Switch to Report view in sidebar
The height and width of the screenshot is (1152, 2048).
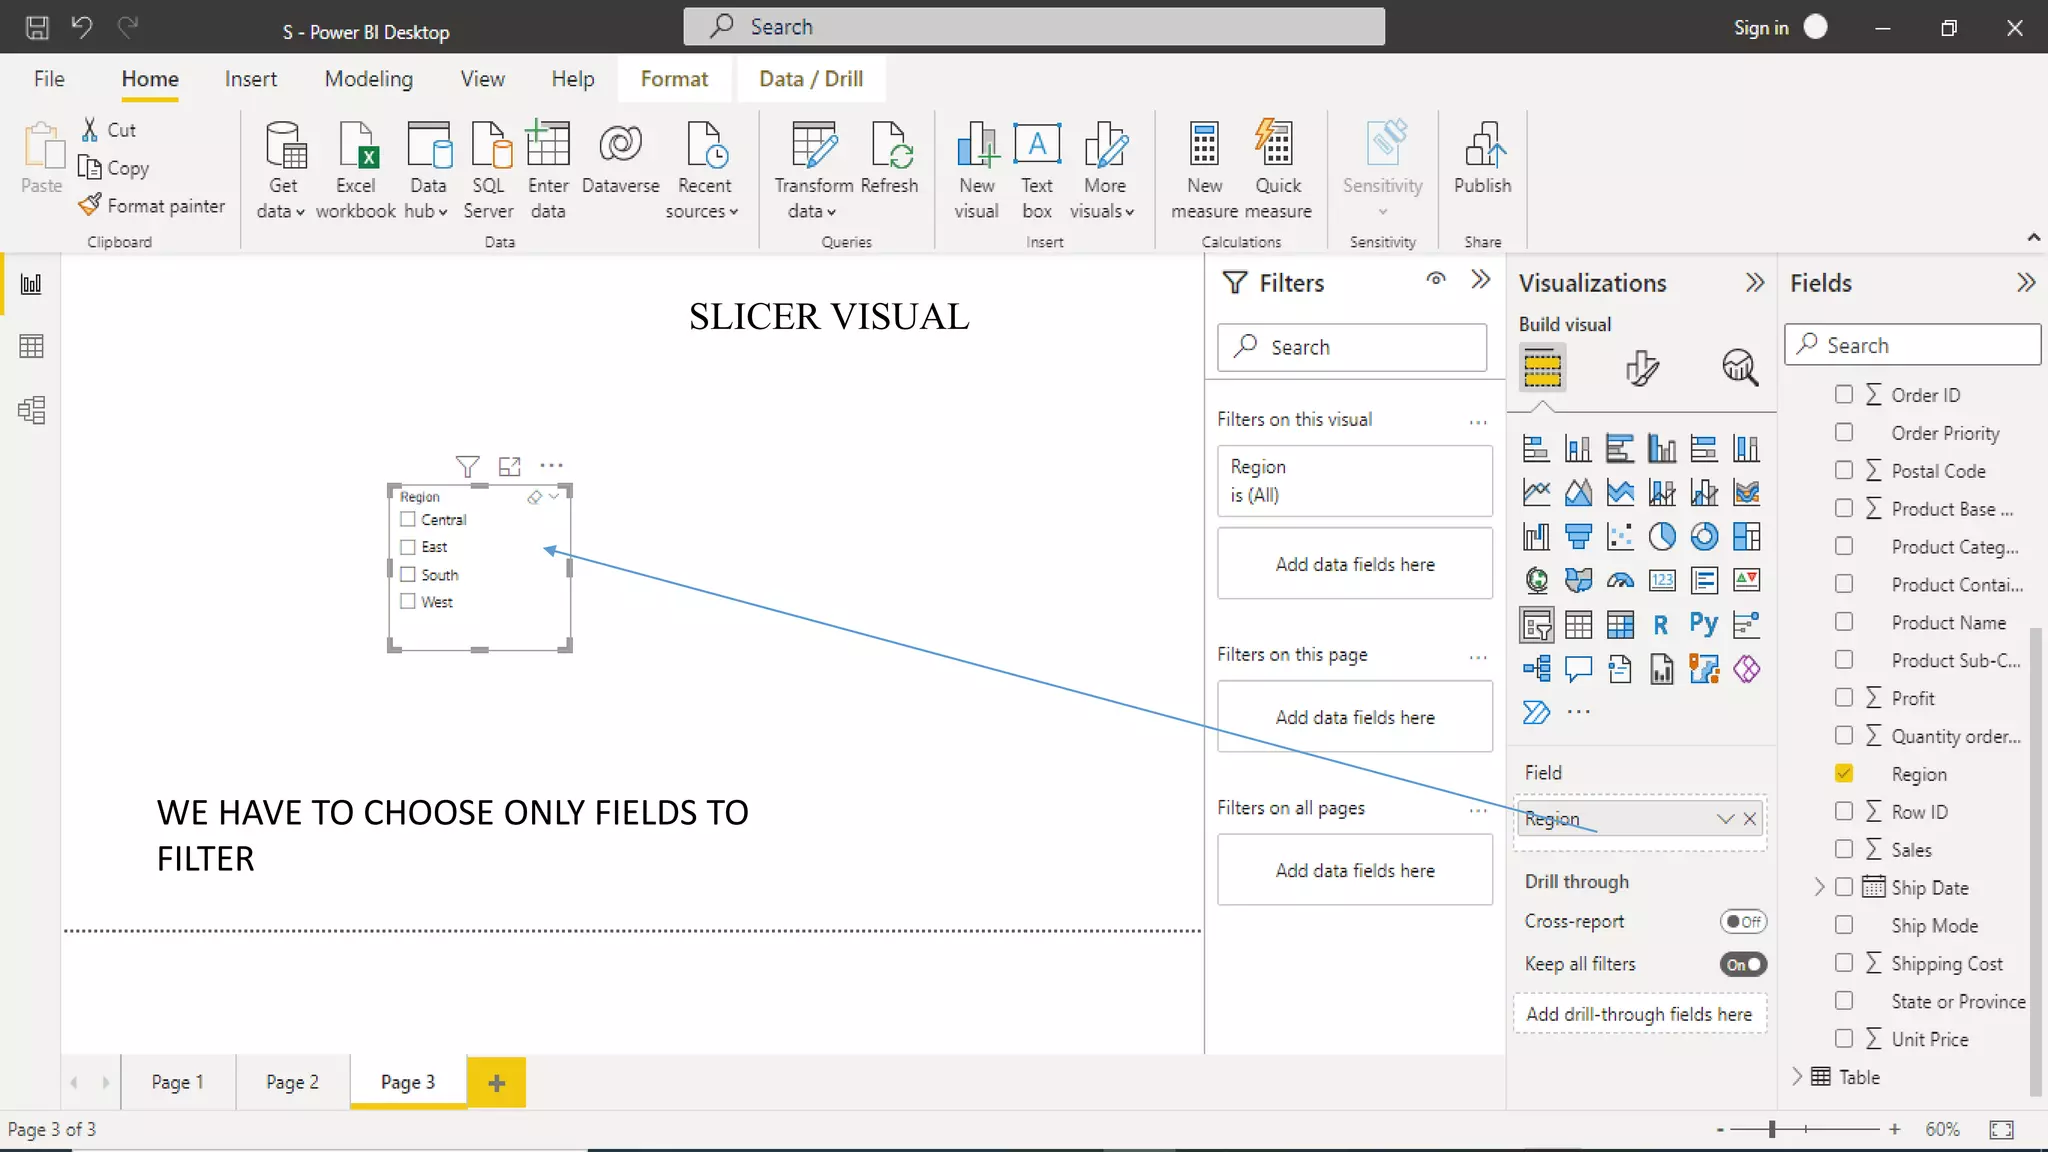pyautogui.click(x=31, y=284)
